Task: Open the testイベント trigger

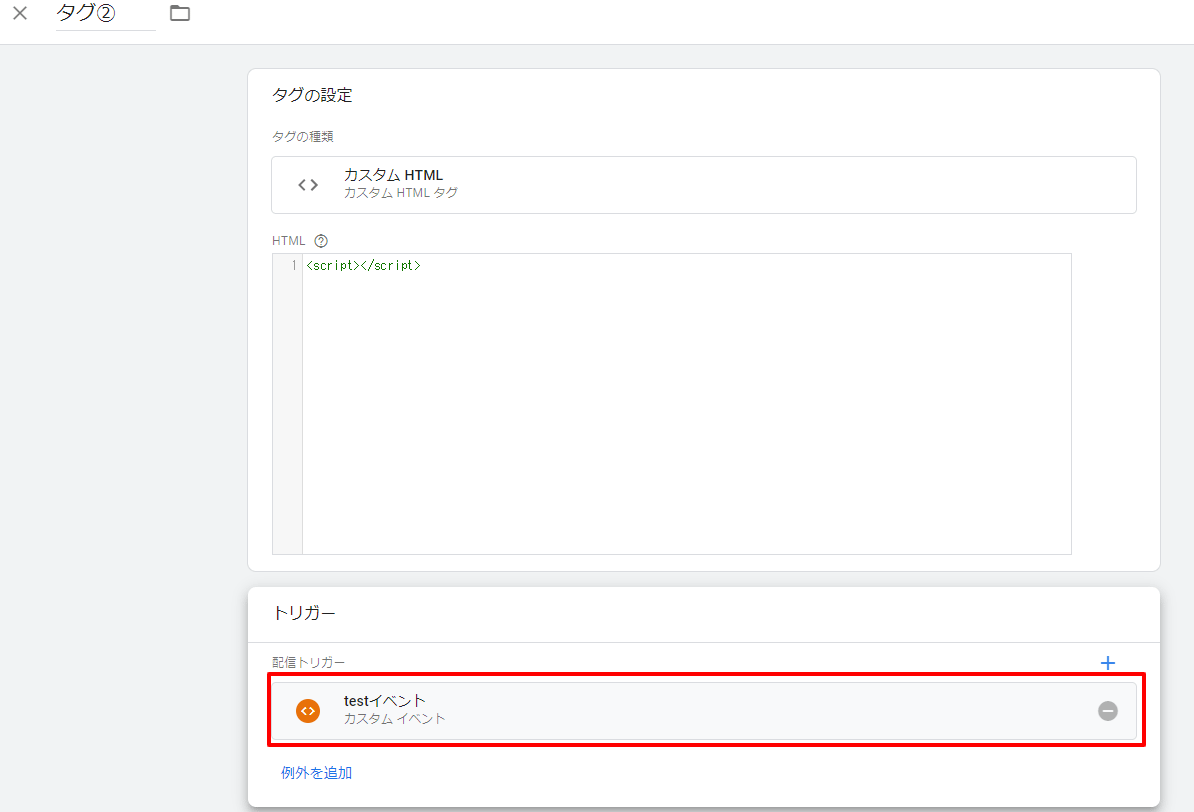Action: tap(700, 710)
